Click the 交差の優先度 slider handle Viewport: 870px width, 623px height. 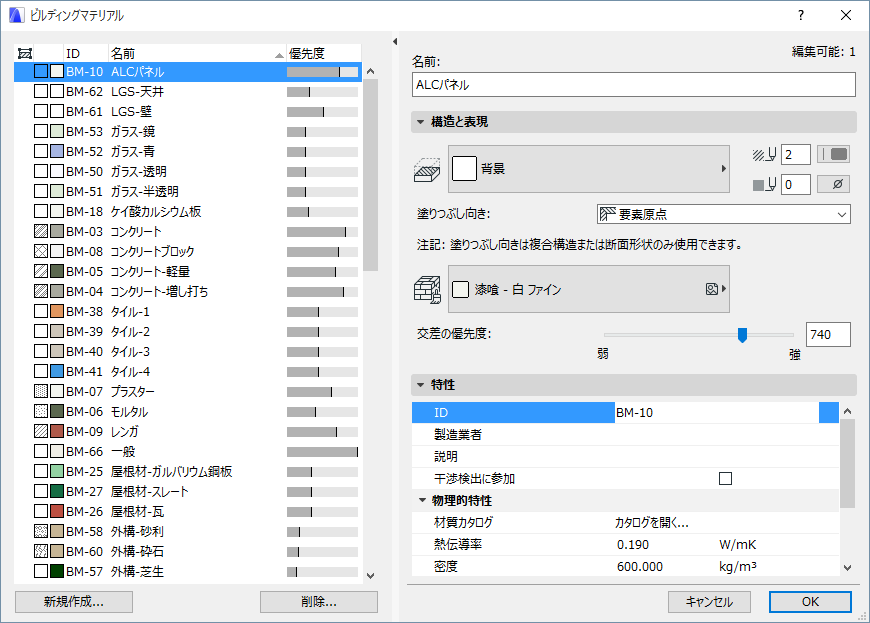742,335
